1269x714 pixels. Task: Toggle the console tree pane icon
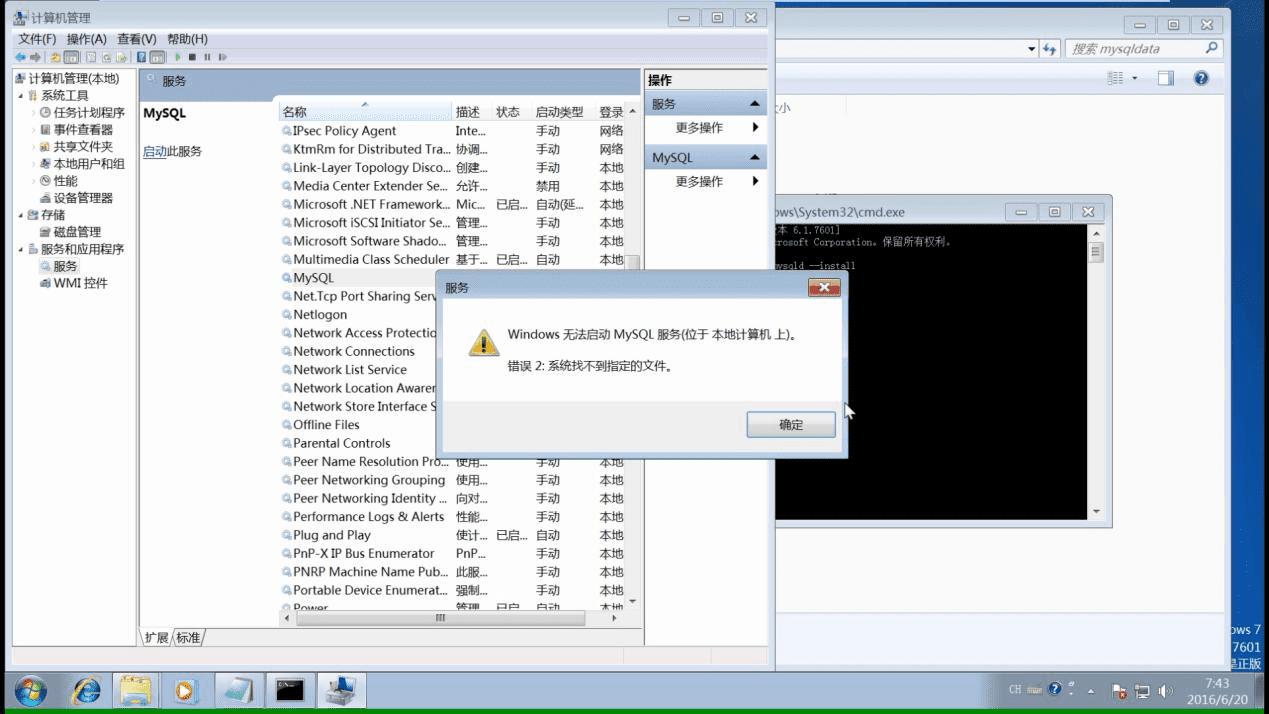(x=73, y=57)
